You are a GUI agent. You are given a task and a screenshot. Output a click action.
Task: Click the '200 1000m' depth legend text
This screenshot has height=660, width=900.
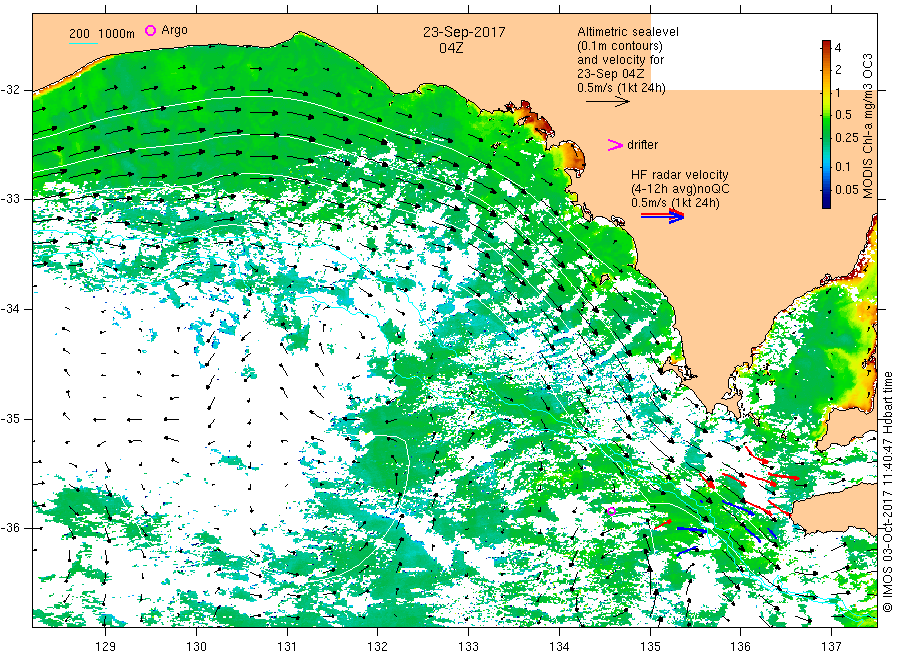102,34
